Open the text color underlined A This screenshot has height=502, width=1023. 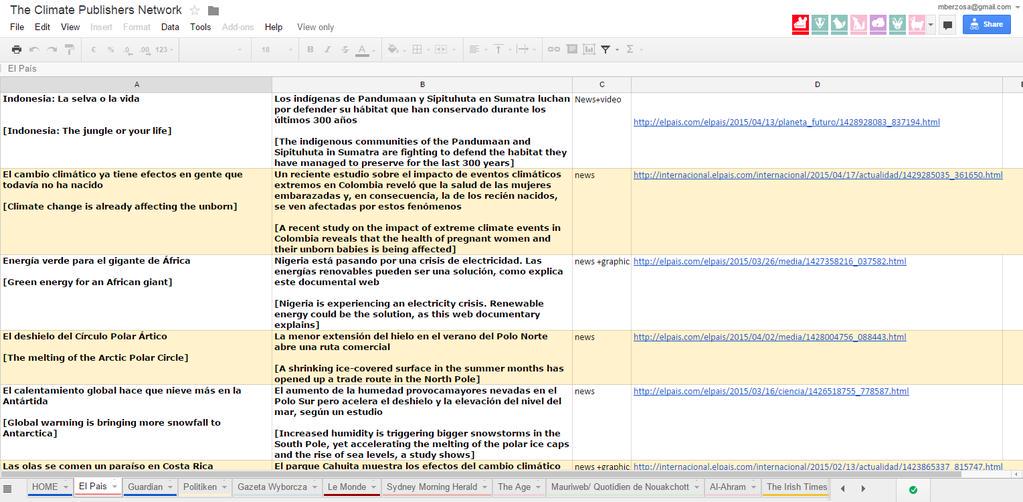pos(362,50)
